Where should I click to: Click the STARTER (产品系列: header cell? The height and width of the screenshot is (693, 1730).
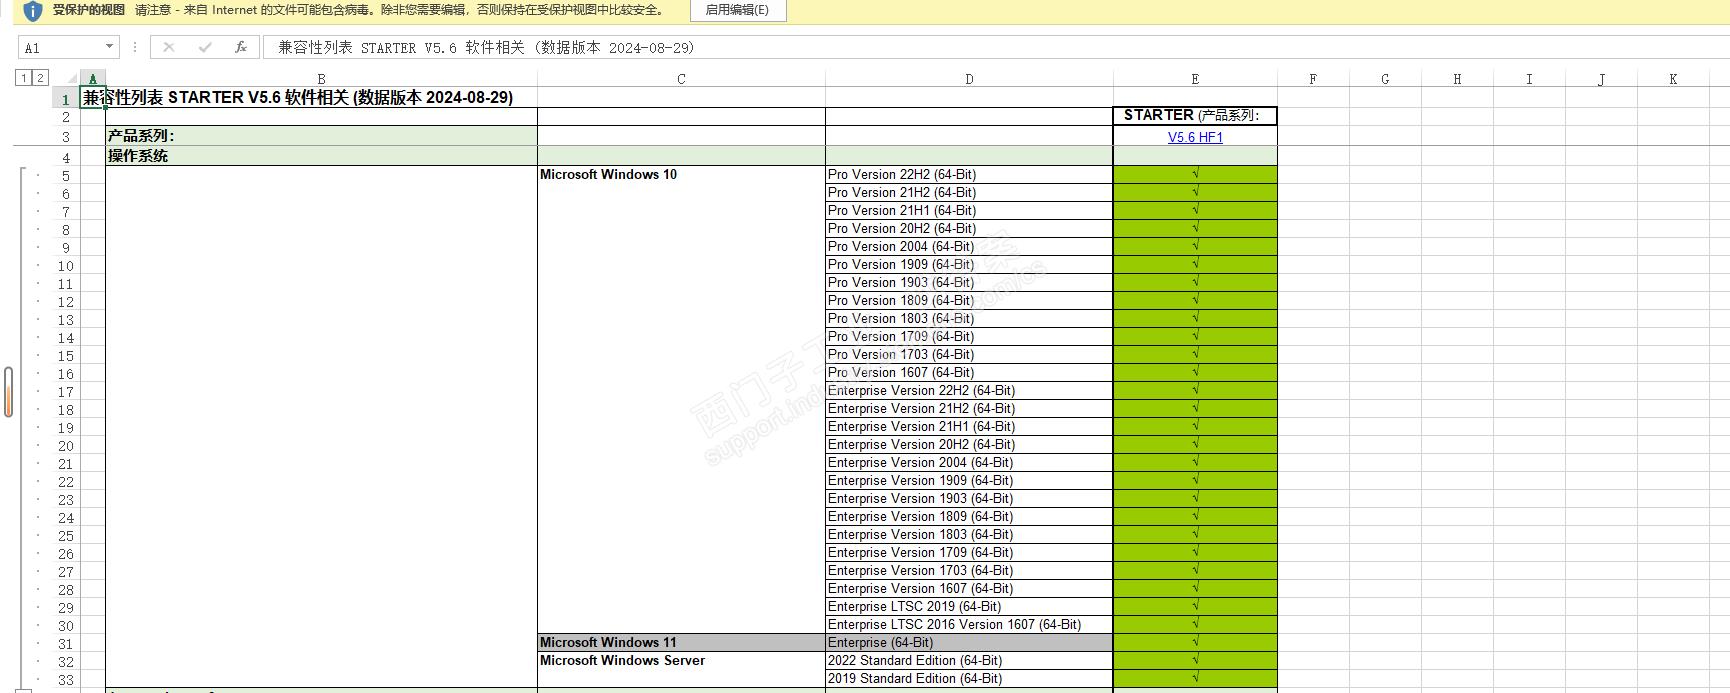pos(1195,116)
